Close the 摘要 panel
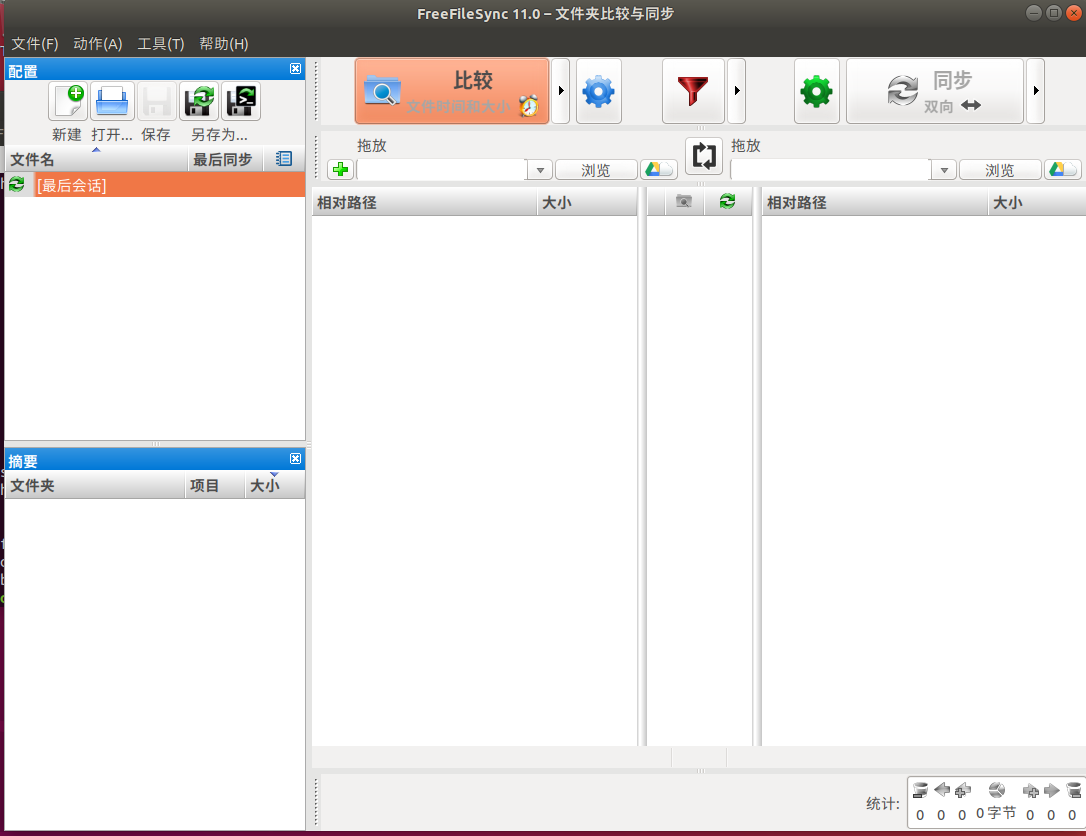 point(295,459)
